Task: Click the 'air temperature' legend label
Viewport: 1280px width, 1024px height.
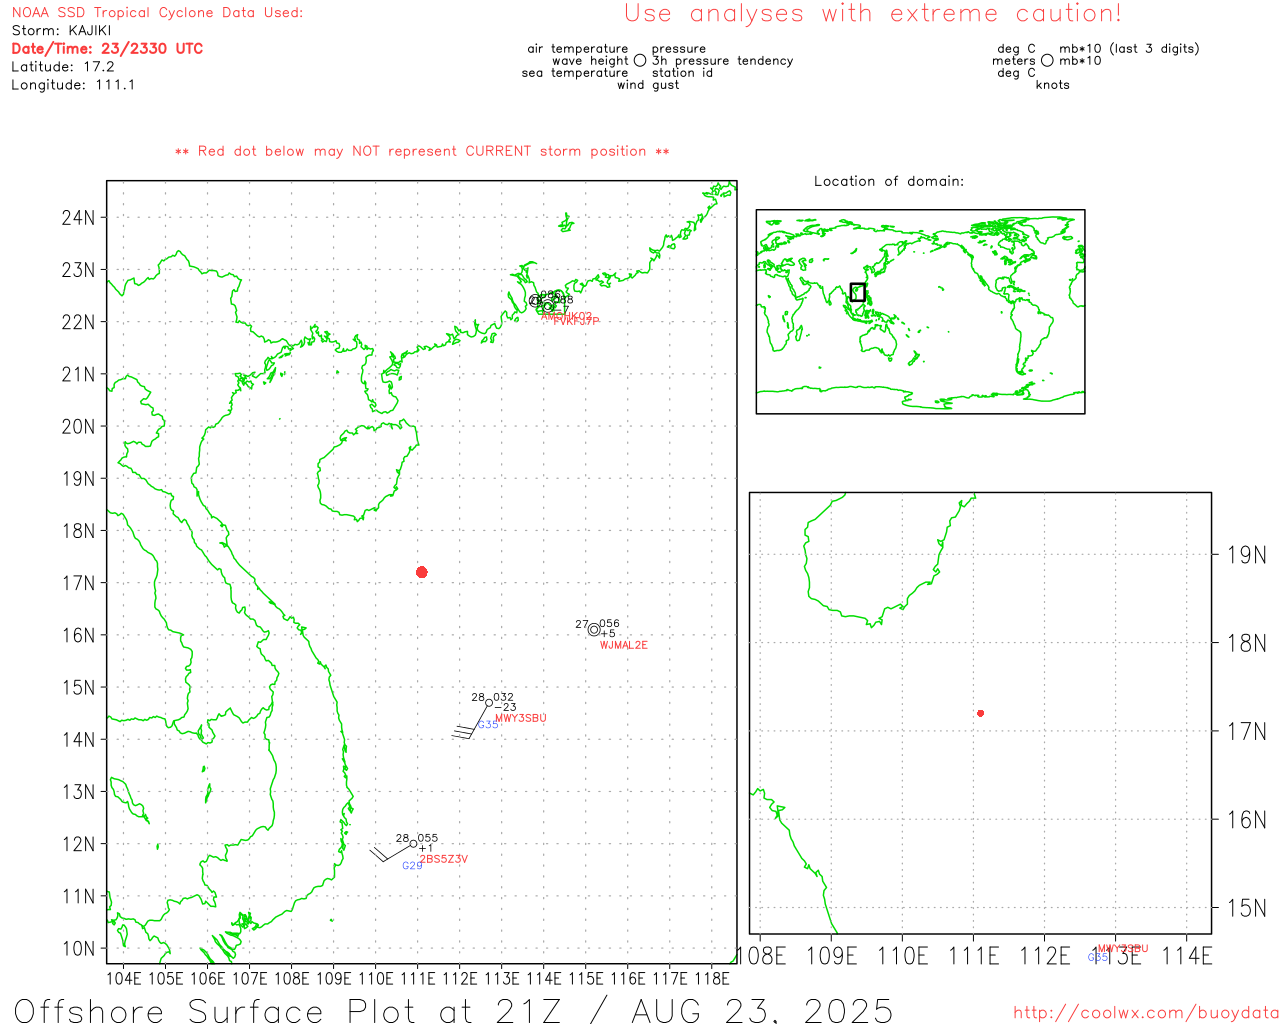Action: point(578,48)
